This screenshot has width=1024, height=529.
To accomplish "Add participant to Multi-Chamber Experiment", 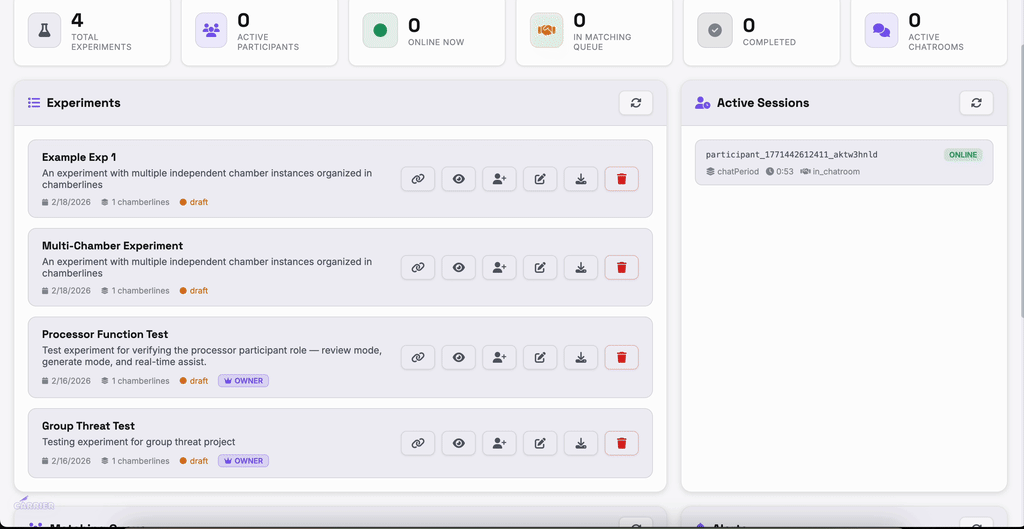I will click(x=500, y=267).
